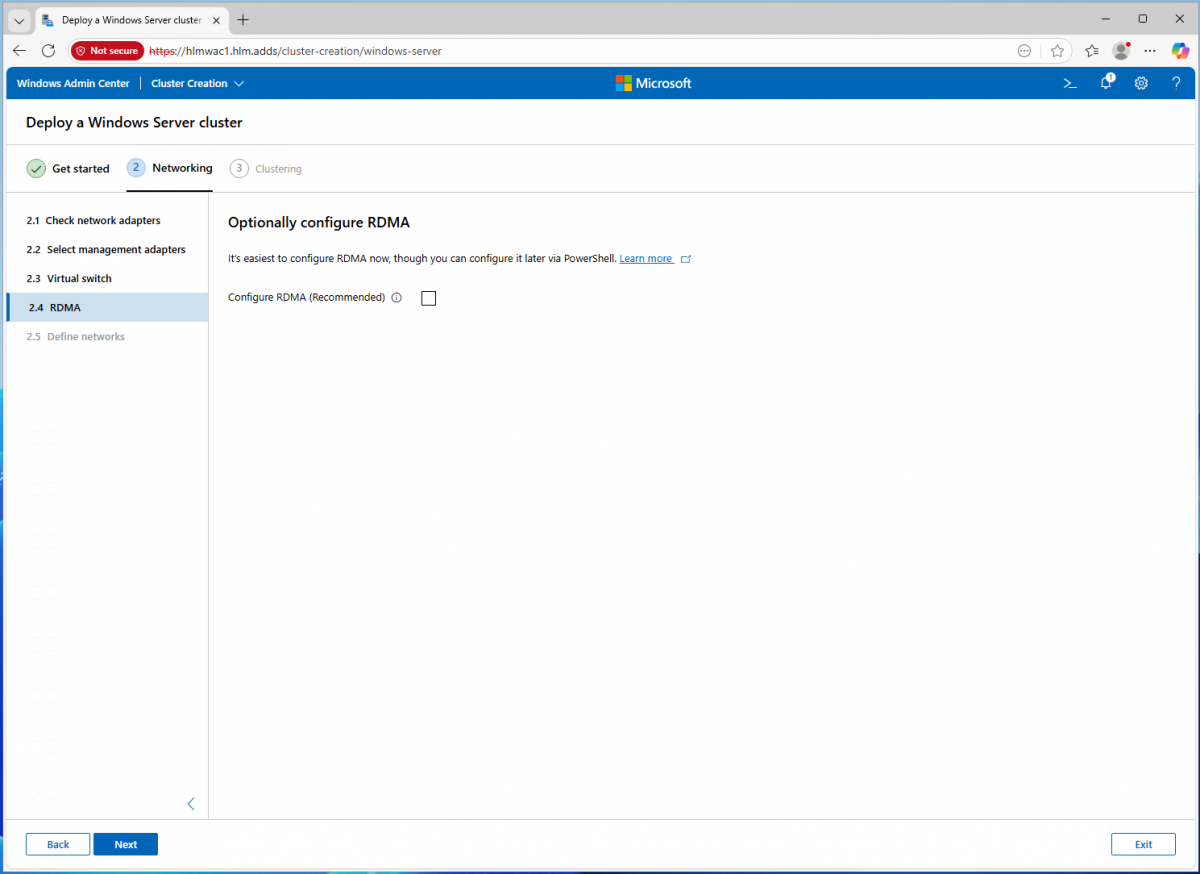
Task: Select 2.3 Virtual switch step
Action: [x=79, y=278]
